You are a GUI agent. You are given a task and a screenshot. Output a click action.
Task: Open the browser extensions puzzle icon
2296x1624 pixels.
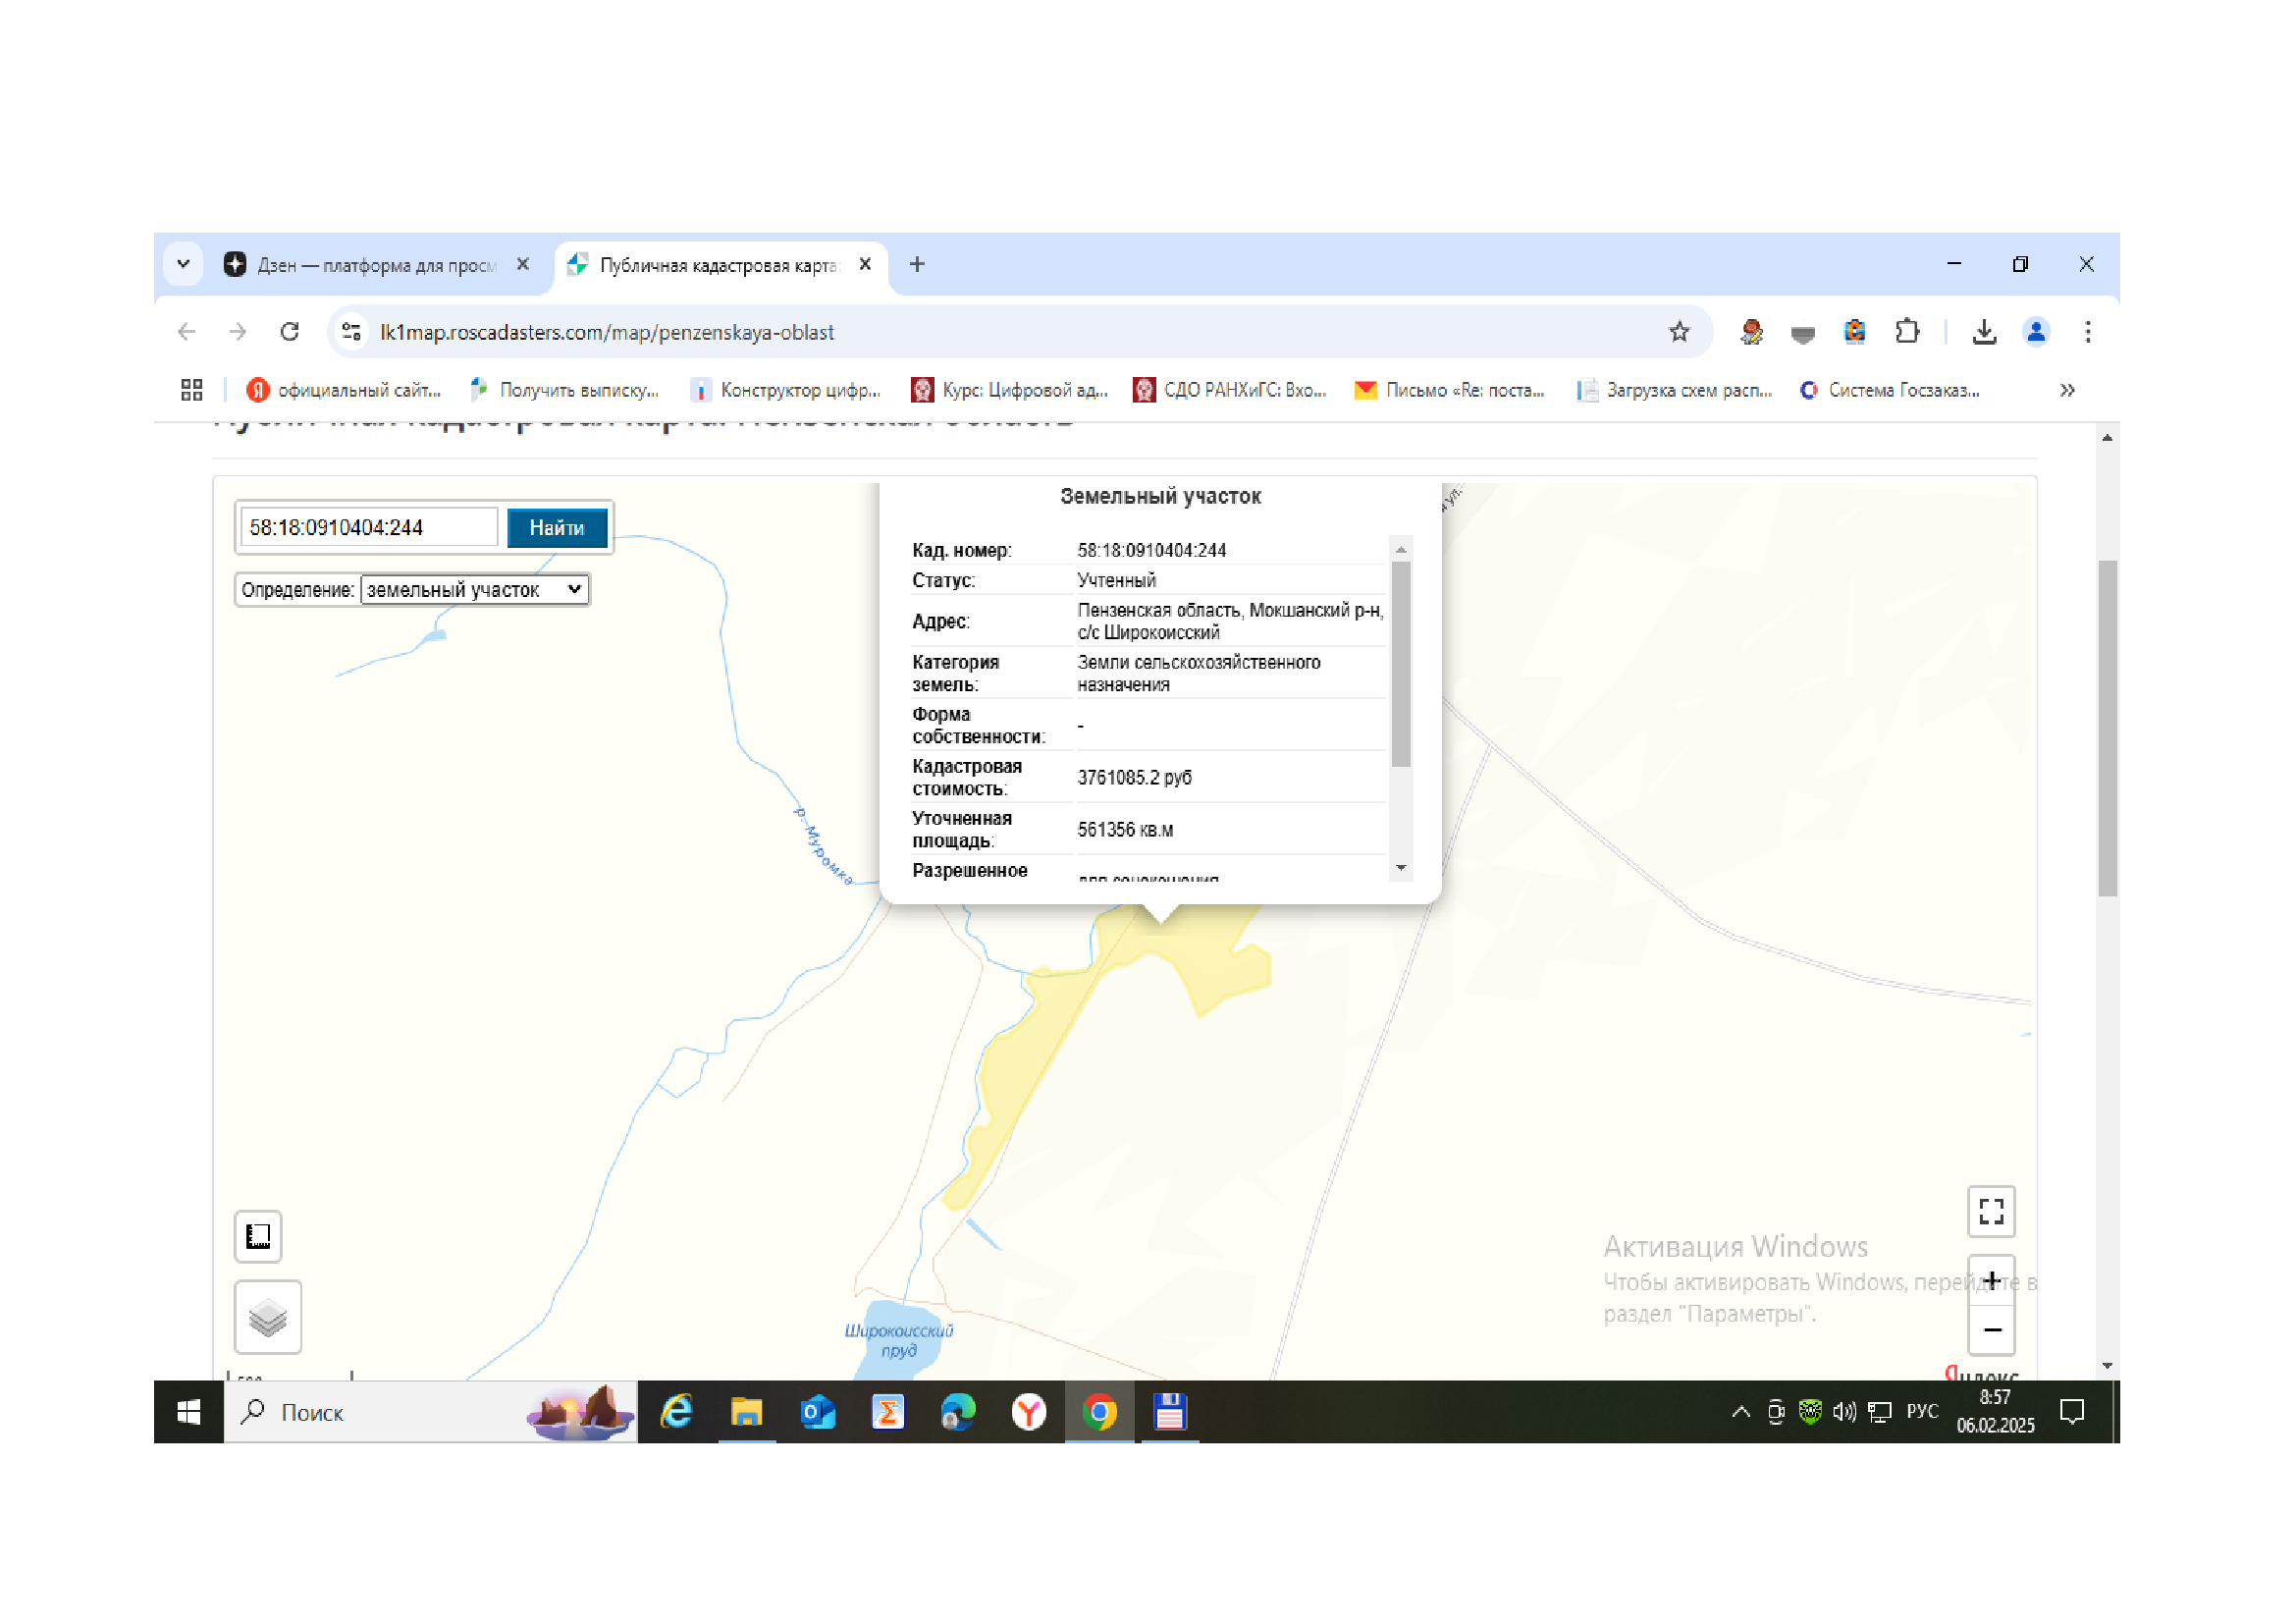pyautogui.click(x=1907, y=332)
